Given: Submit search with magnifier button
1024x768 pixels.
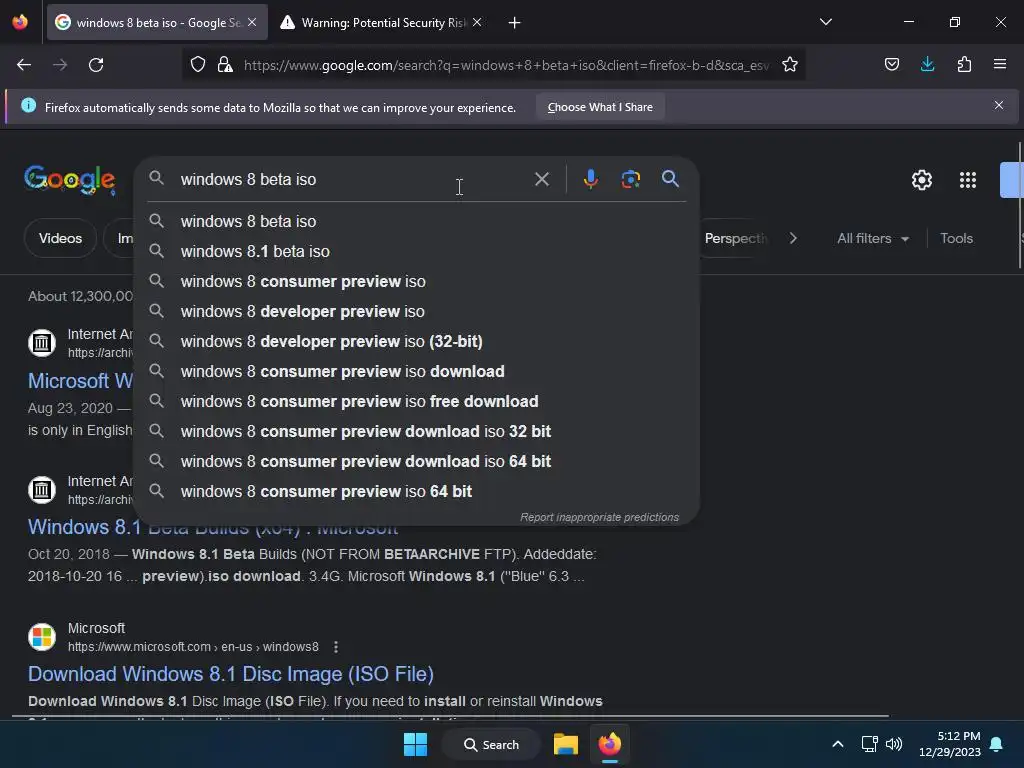Looking at the screenshot, I should (670, 178).
